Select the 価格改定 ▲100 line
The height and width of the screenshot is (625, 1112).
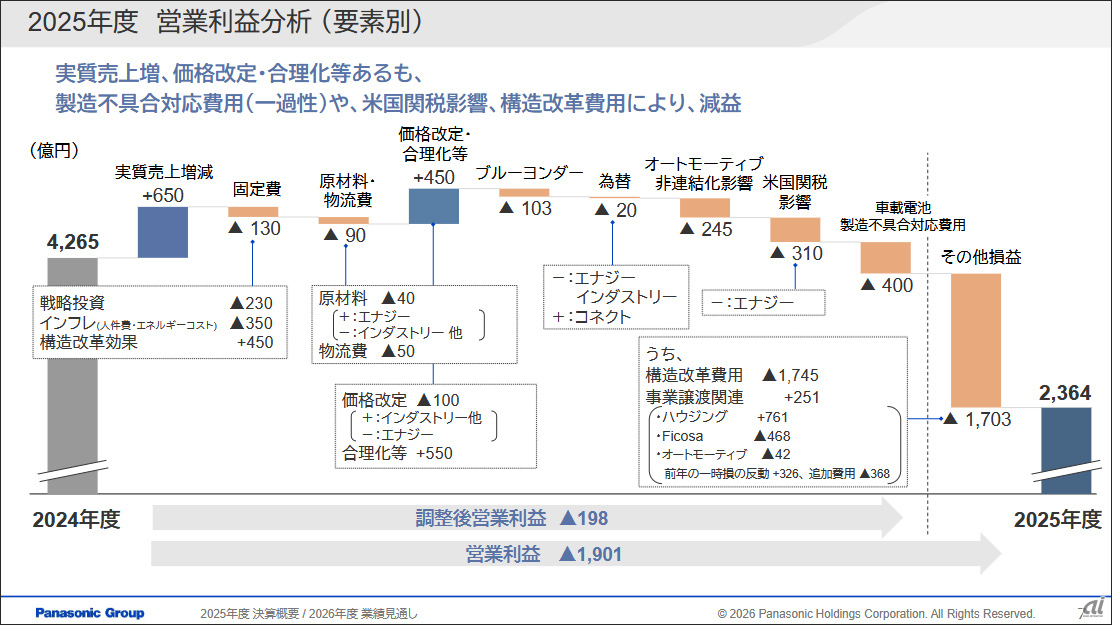(401, 400)
